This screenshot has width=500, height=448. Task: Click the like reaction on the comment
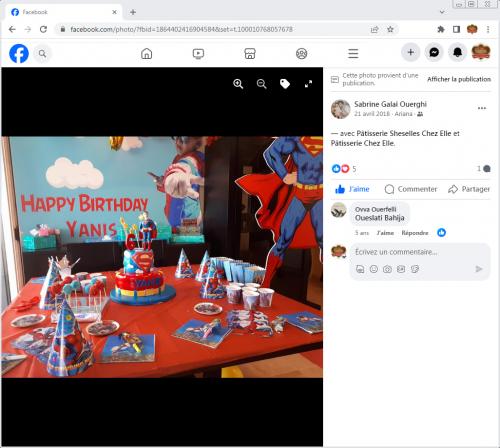(441, 233)
